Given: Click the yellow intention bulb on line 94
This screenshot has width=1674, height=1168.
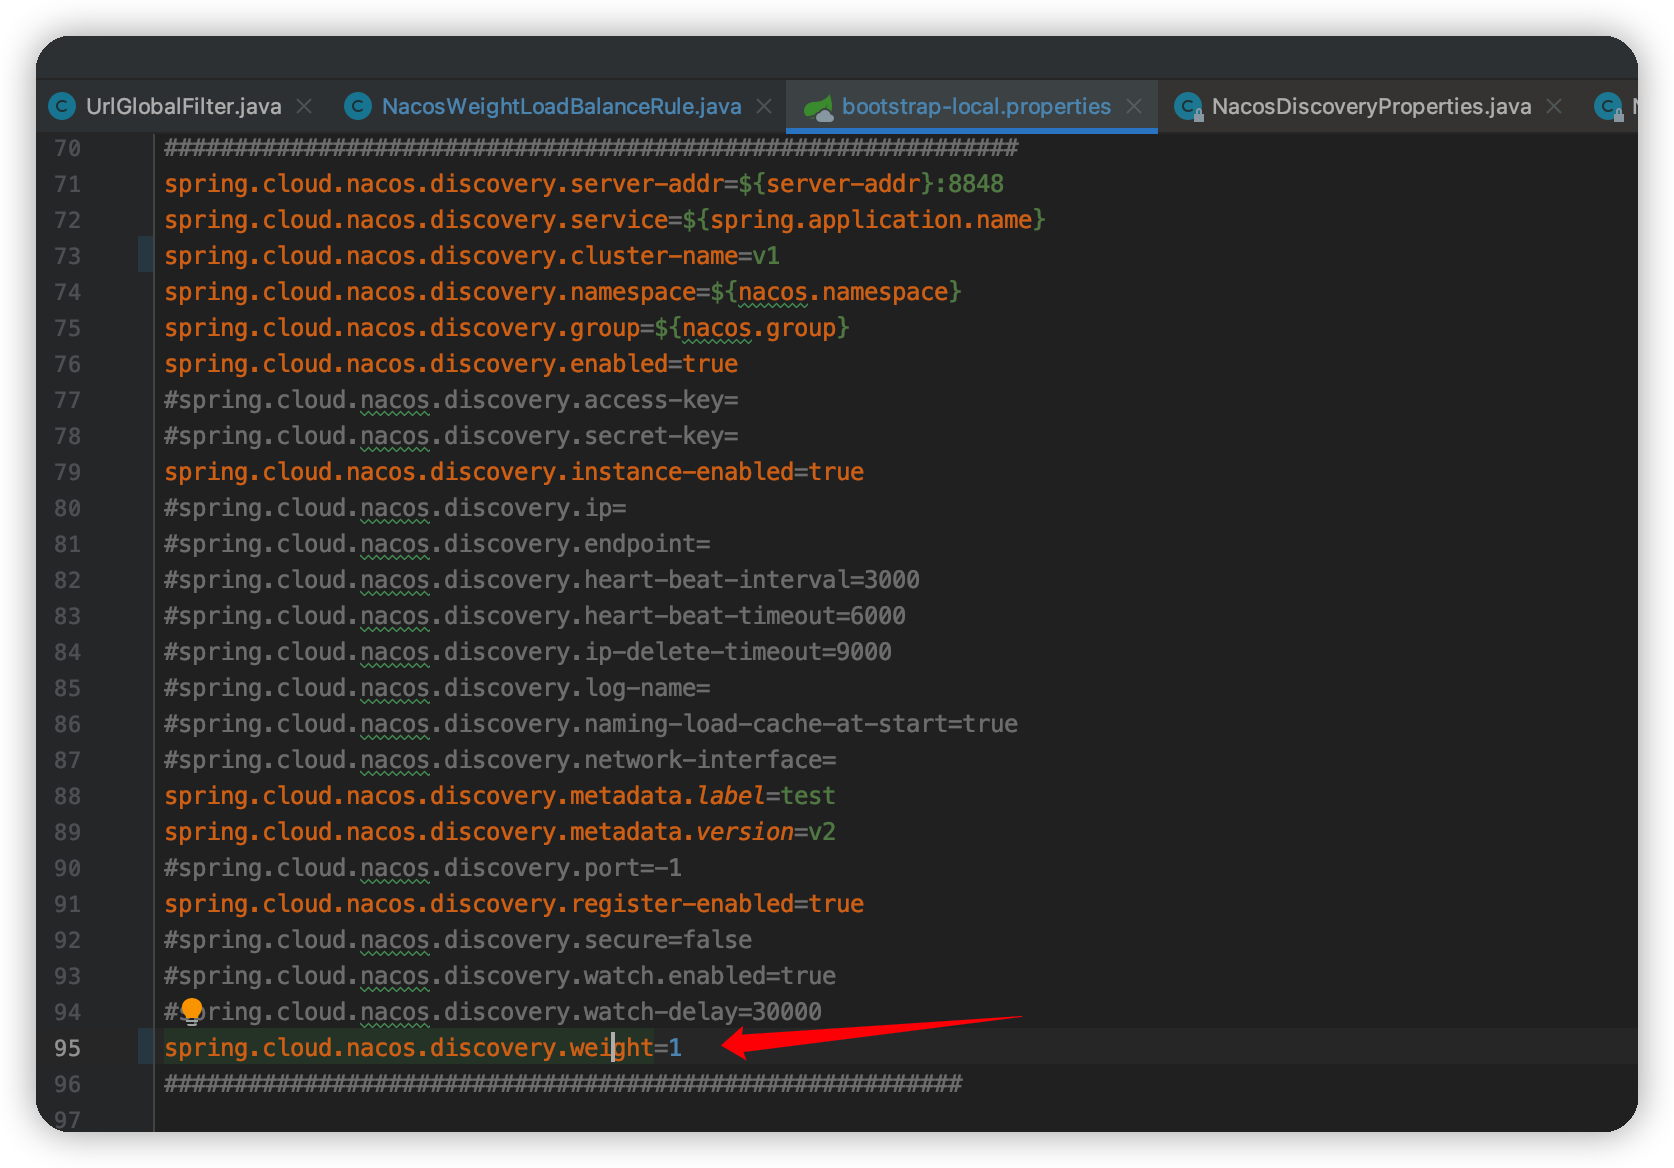Looking at the screenshot, I should pos(192,1011).
